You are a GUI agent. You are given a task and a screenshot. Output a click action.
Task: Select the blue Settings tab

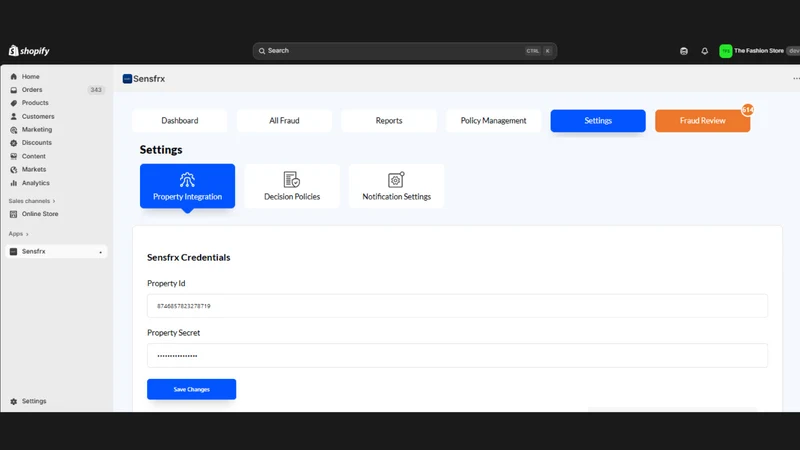598,121
